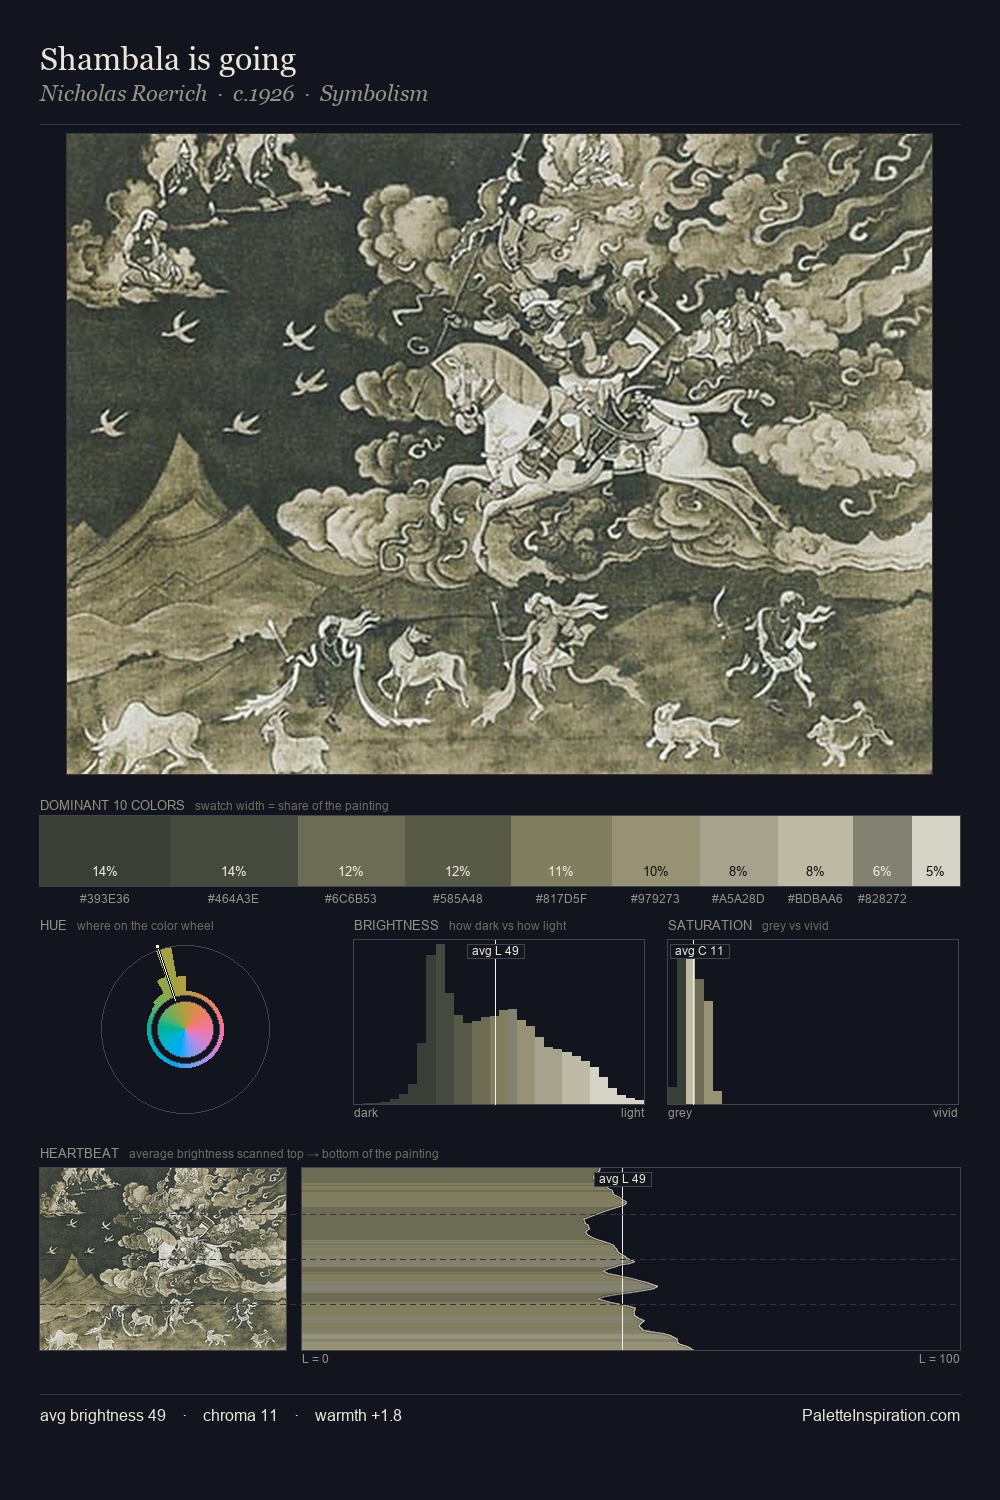Click the Heartbeat painting thumbnail
The height and width of the screenshot is (1500, 1000).
pos(163,1259)
